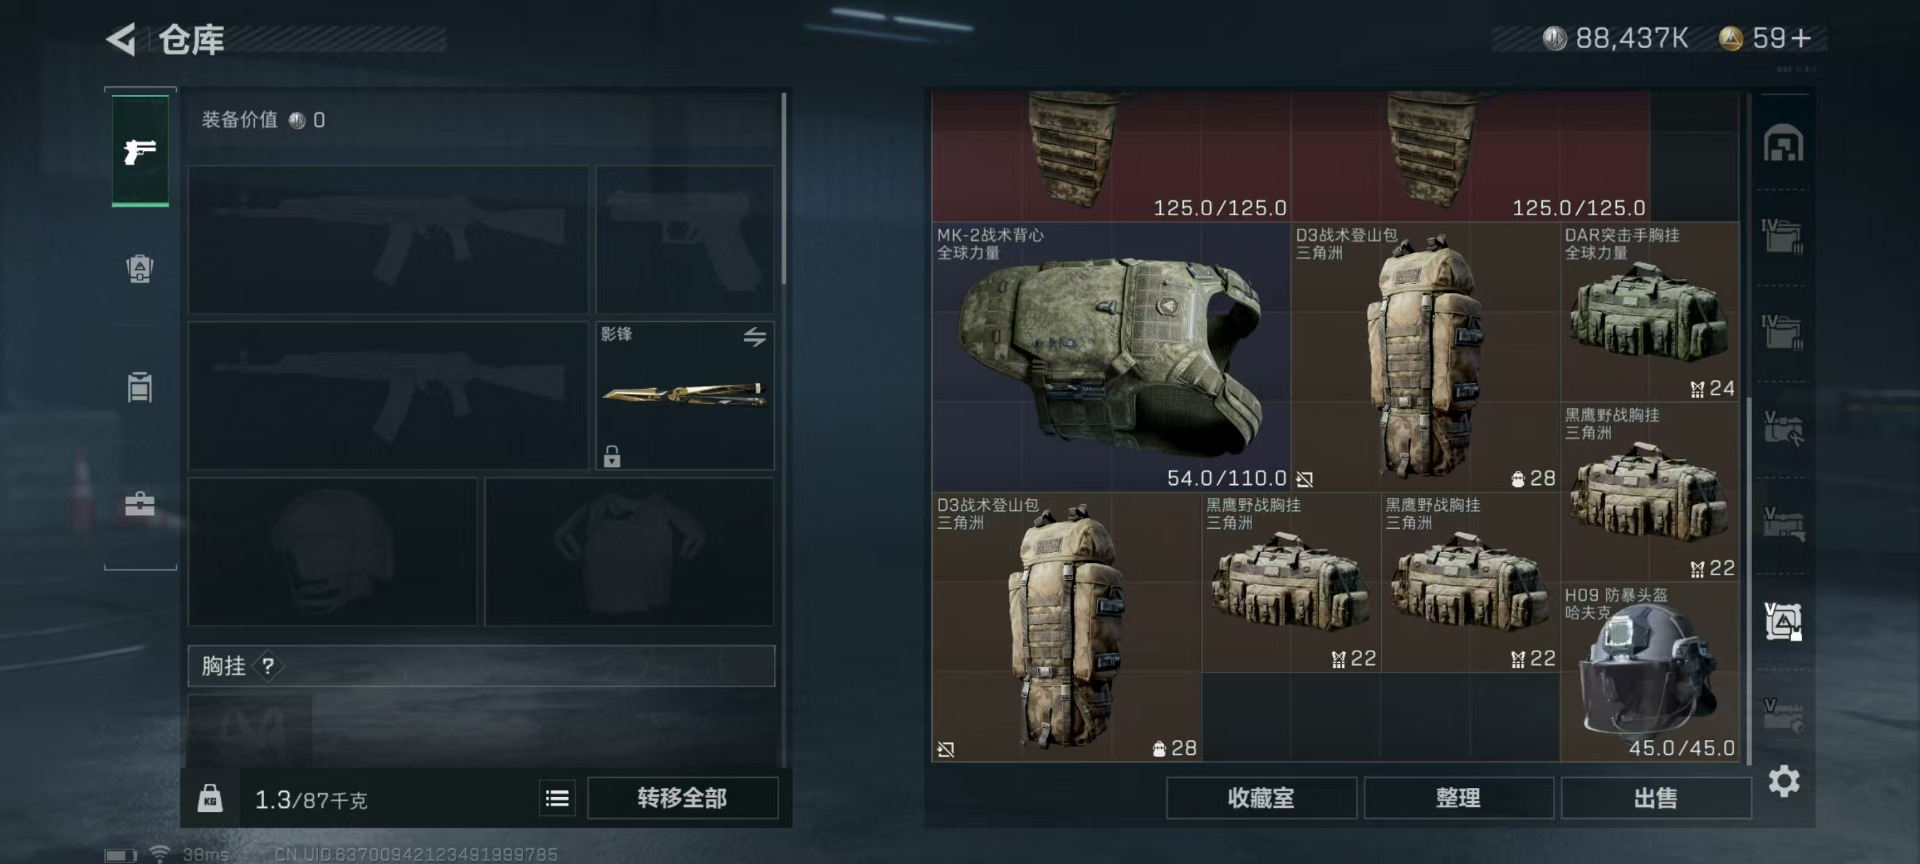Open the highlighted safe box container icon
1920x864 pixels.
coord(1784,622)
